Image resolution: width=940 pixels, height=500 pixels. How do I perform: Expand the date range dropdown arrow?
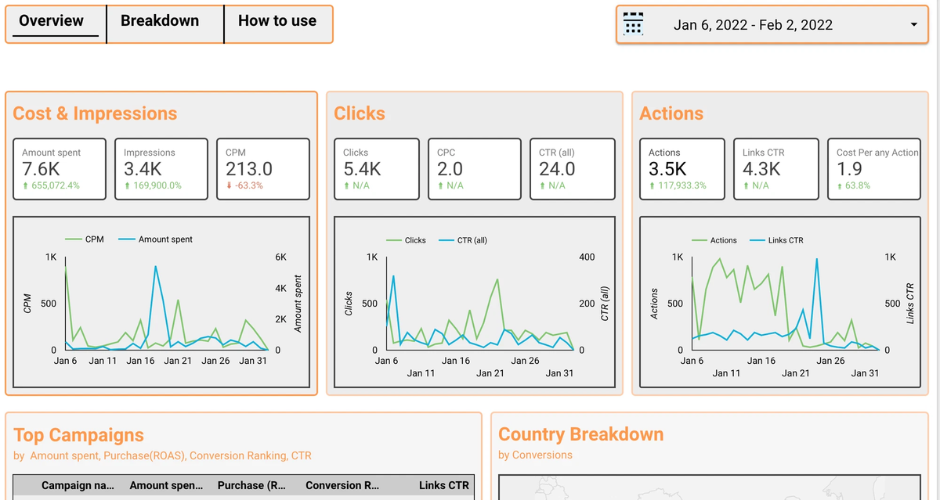click(x=914, y=25)
